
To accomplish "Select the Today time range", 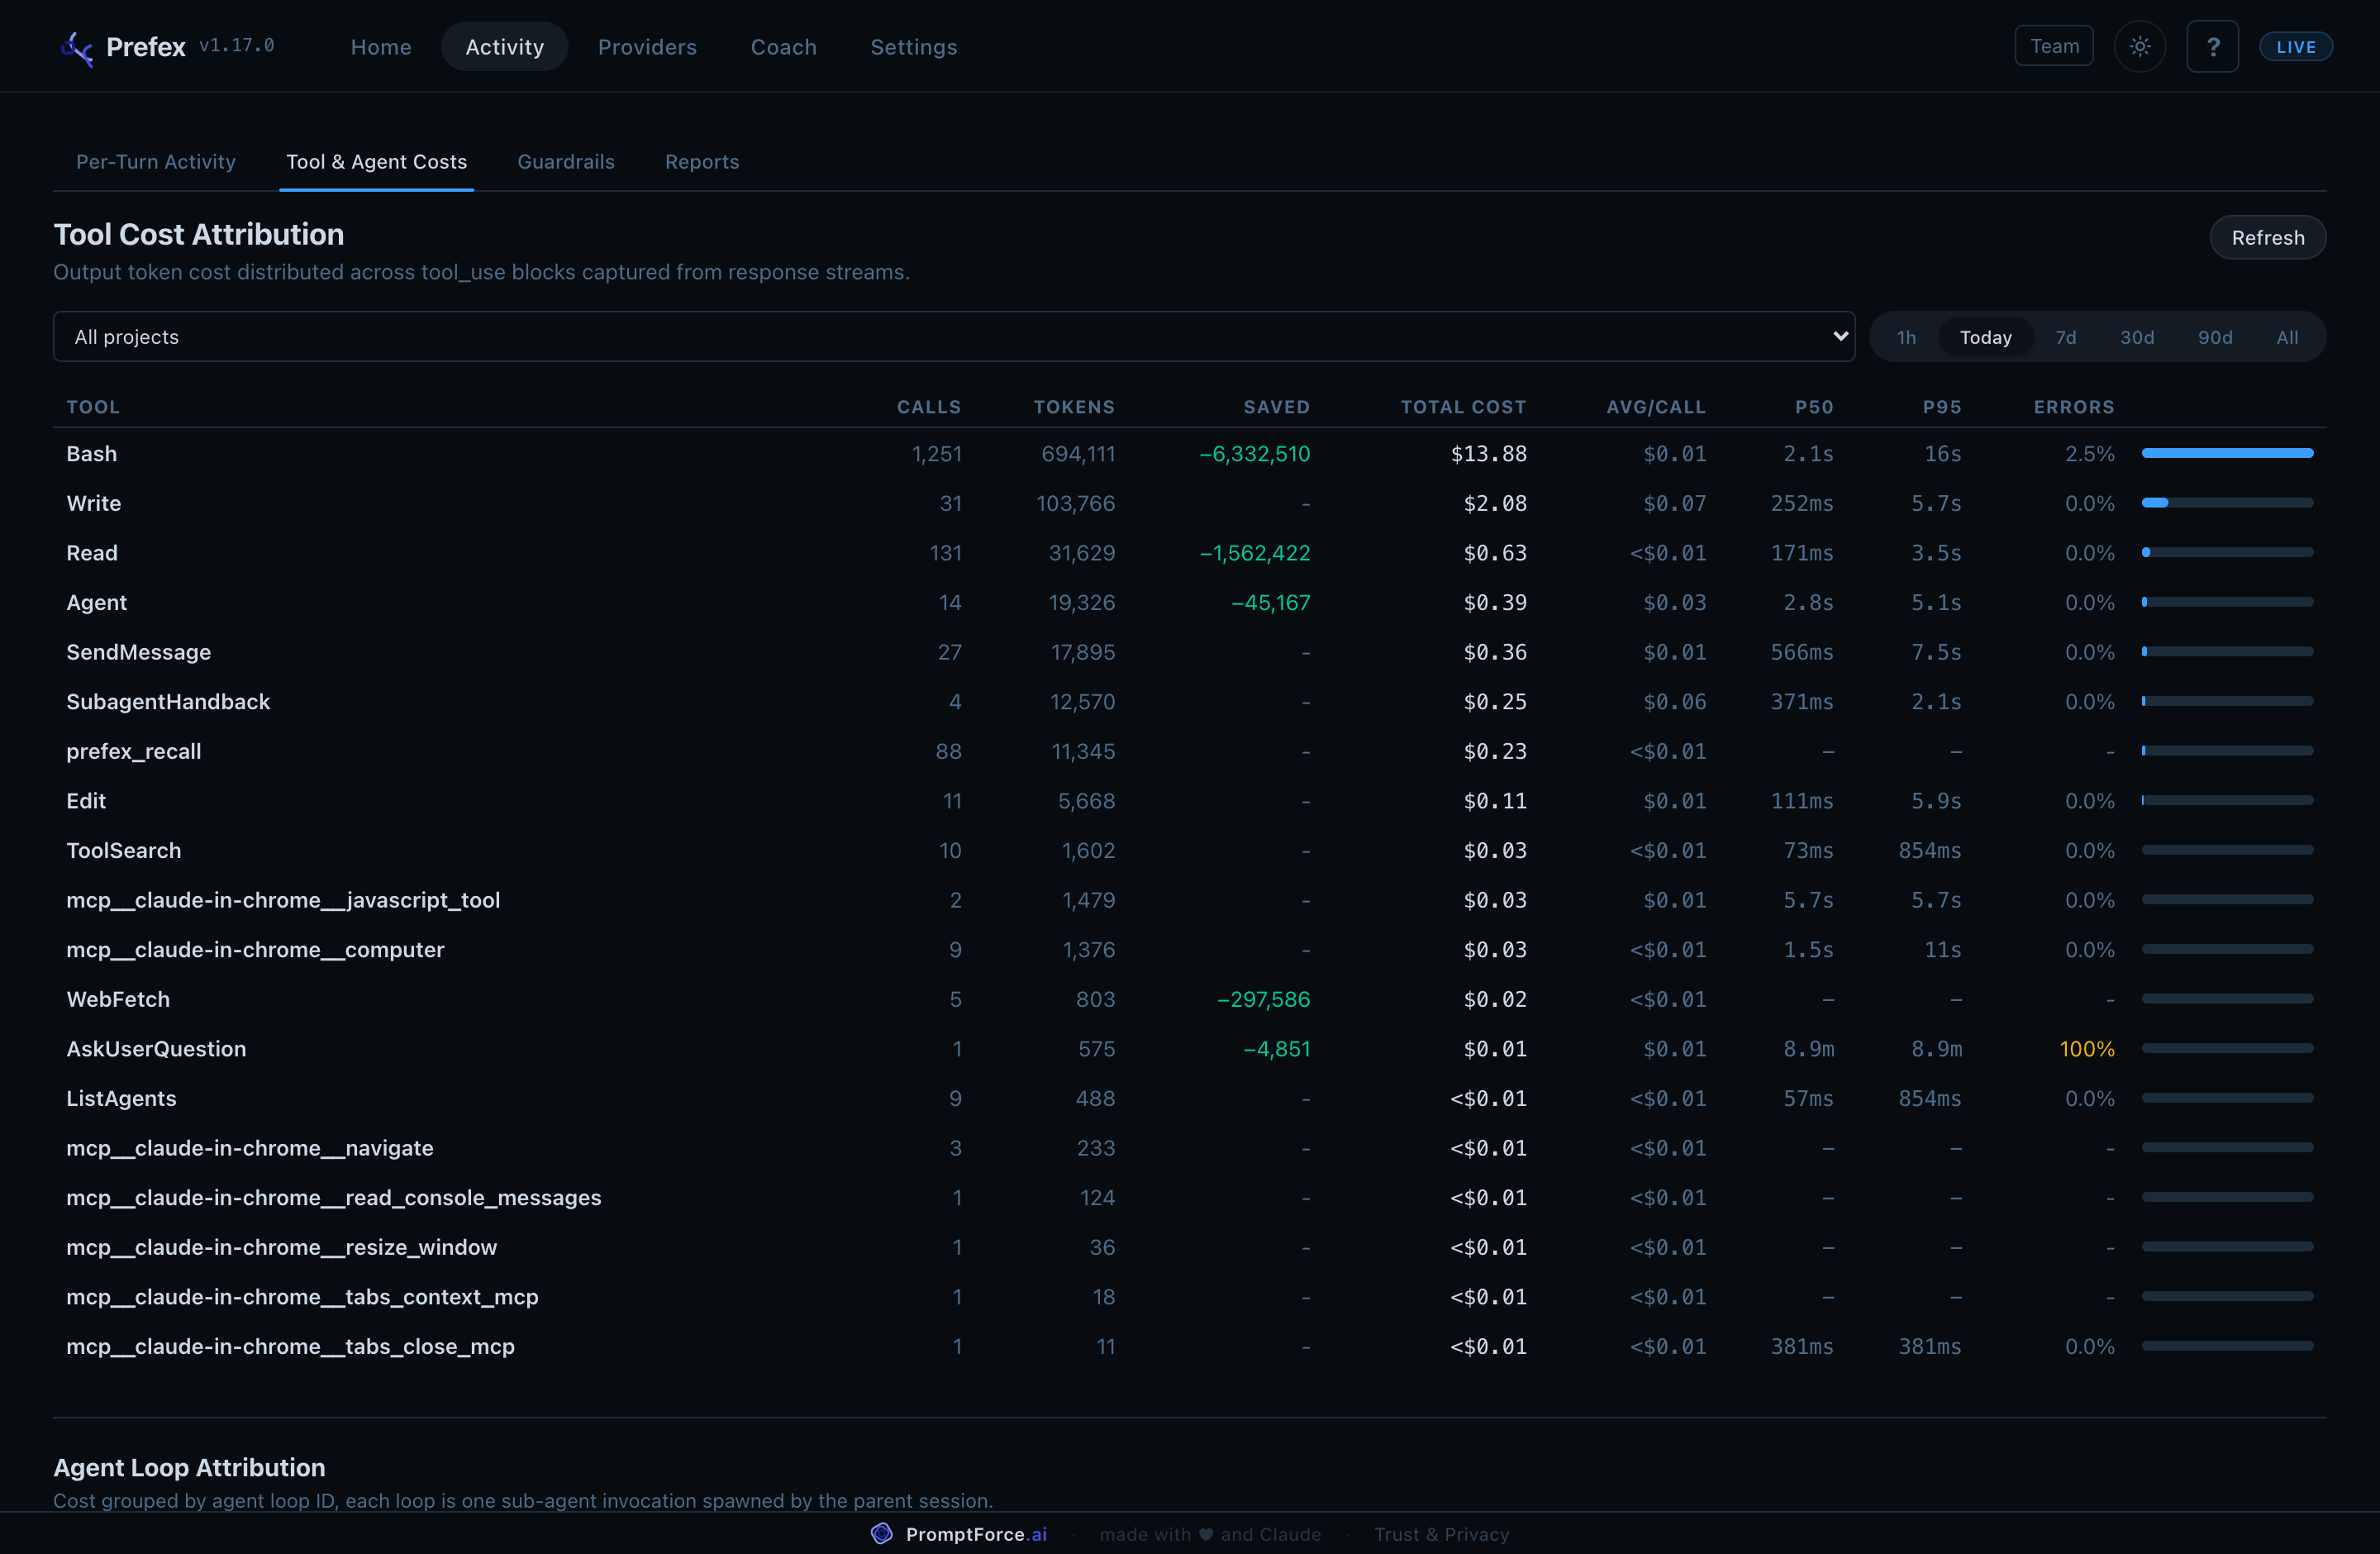I will 1985,337.
